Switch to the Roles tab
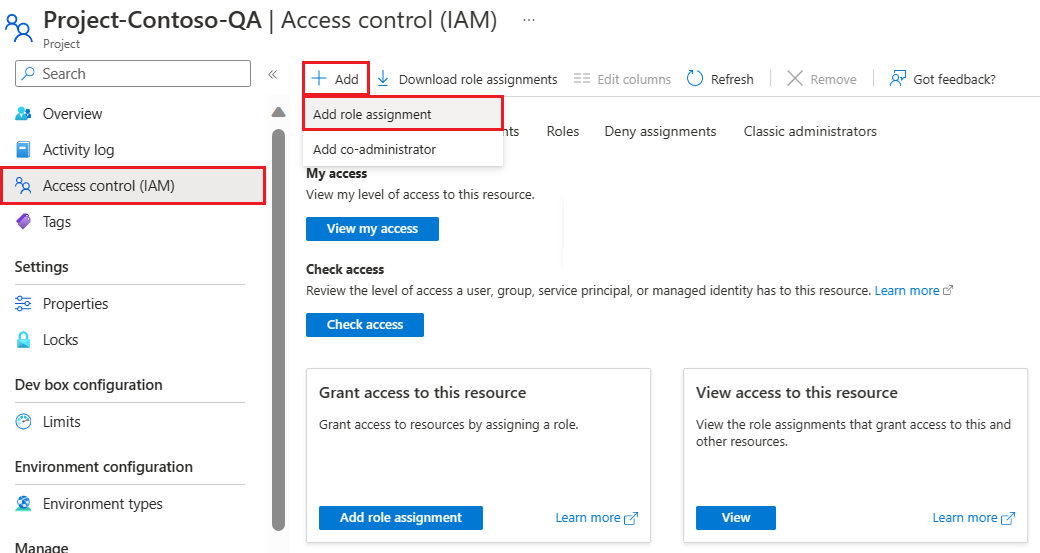1040x553 pixels. [562, 131]
